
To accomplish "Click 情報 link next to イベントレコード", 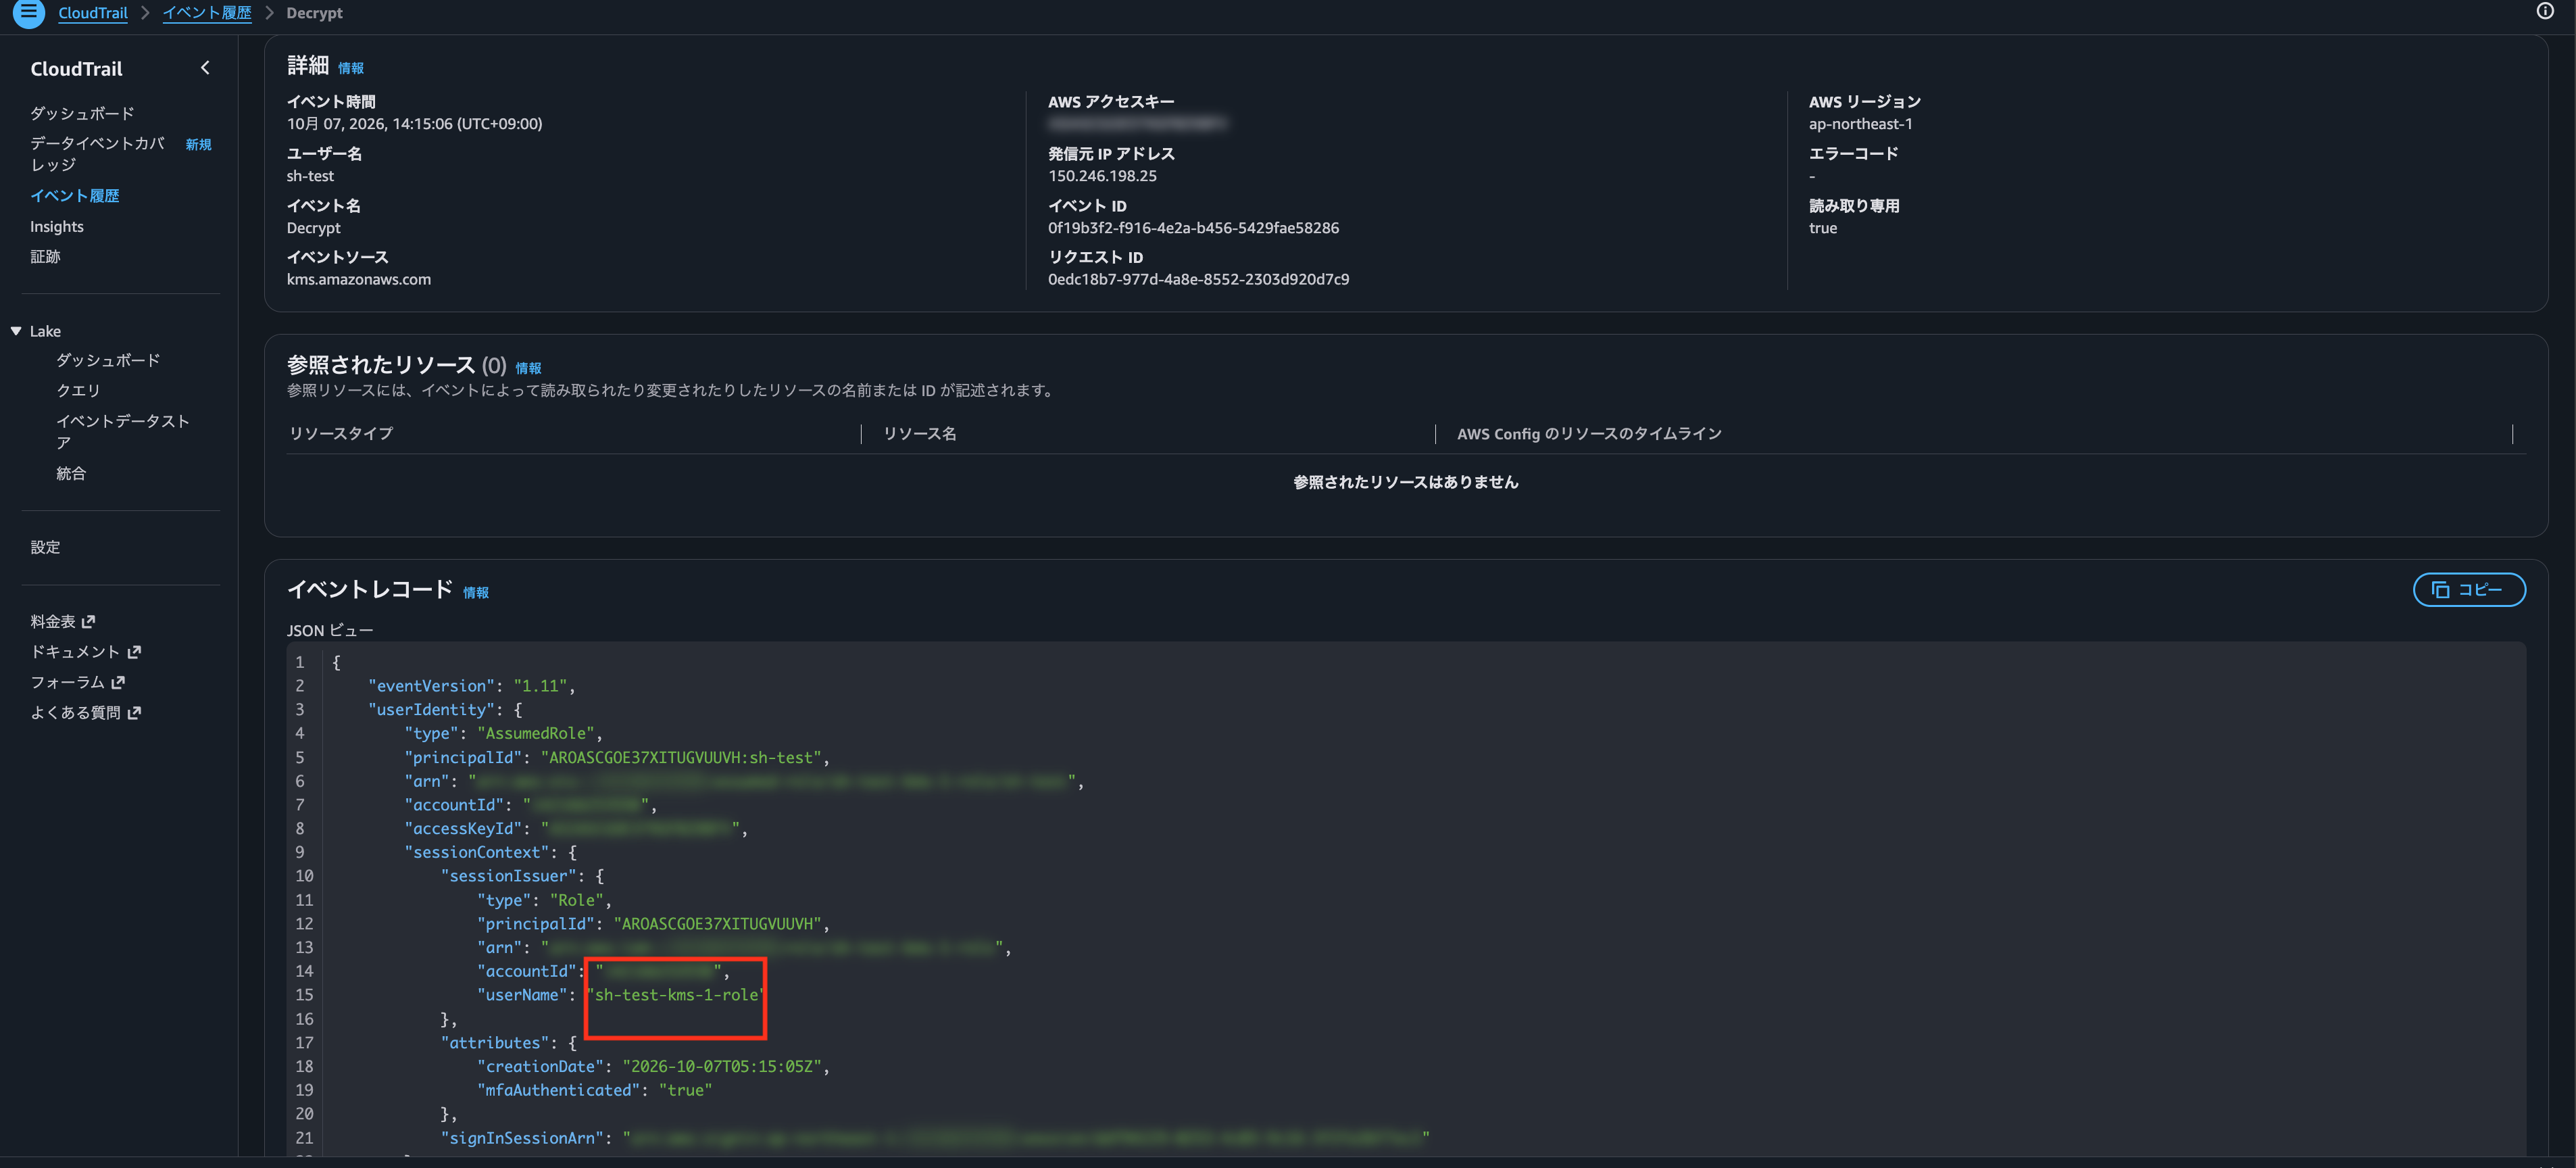I will coord(476,593).
